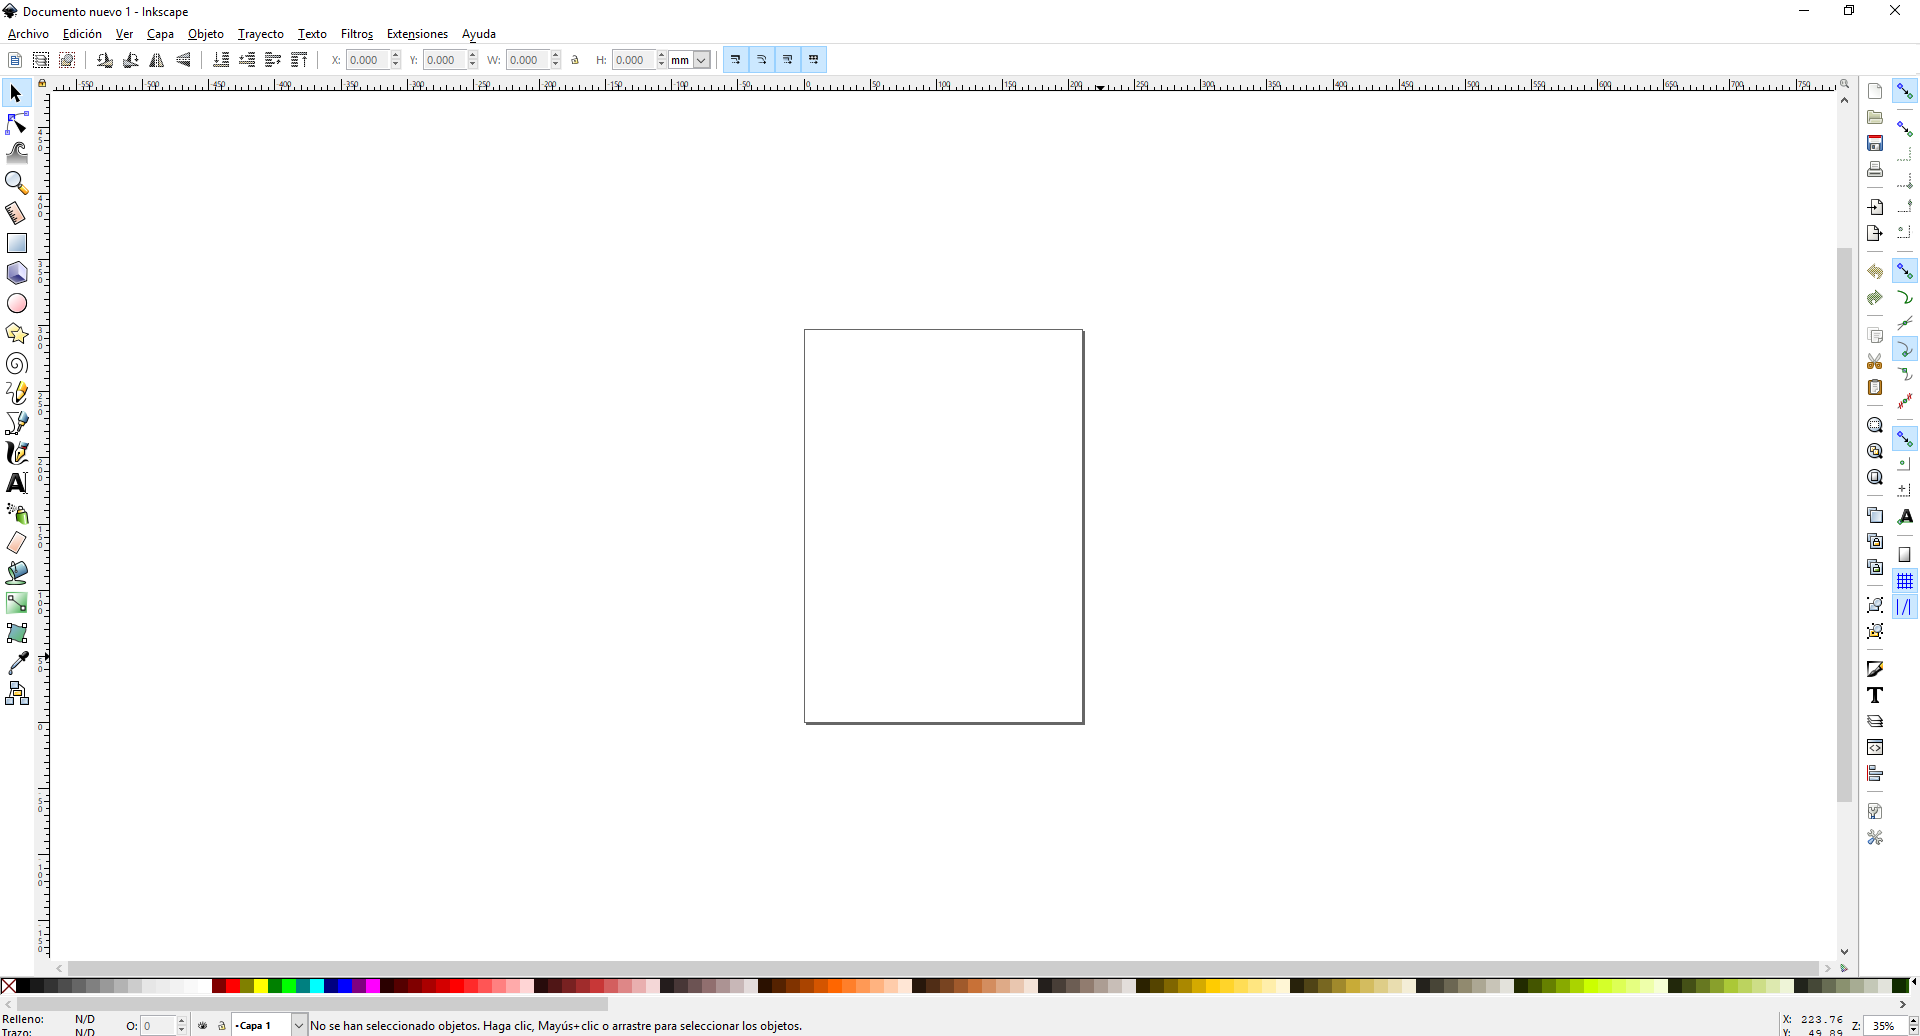Image resolution: width=1920 pixels, height=1036 pixels.
Task: Open the Edición menu
Action: (x=82, y=34)
